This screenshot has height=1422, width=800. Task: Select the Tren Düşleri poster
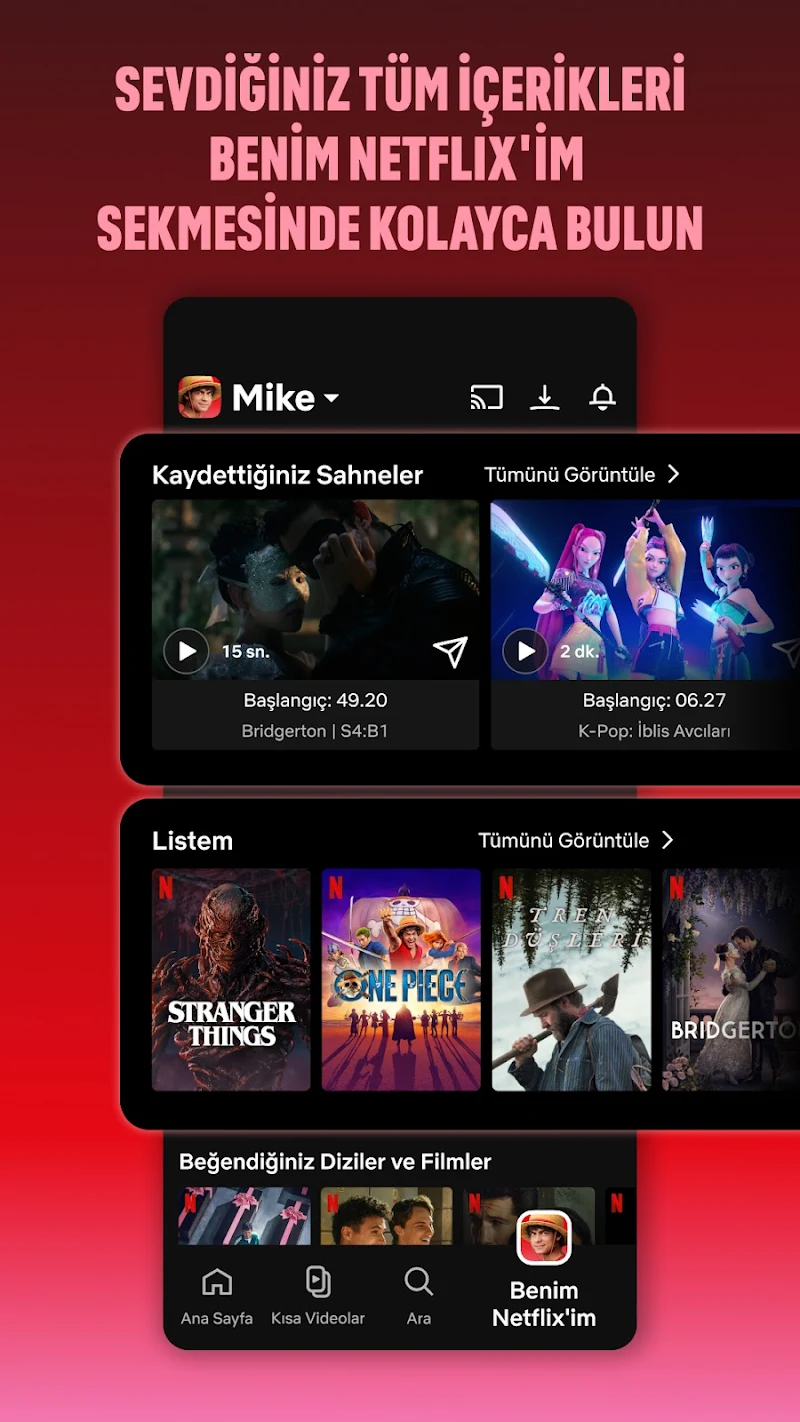[x=571, y=980]
